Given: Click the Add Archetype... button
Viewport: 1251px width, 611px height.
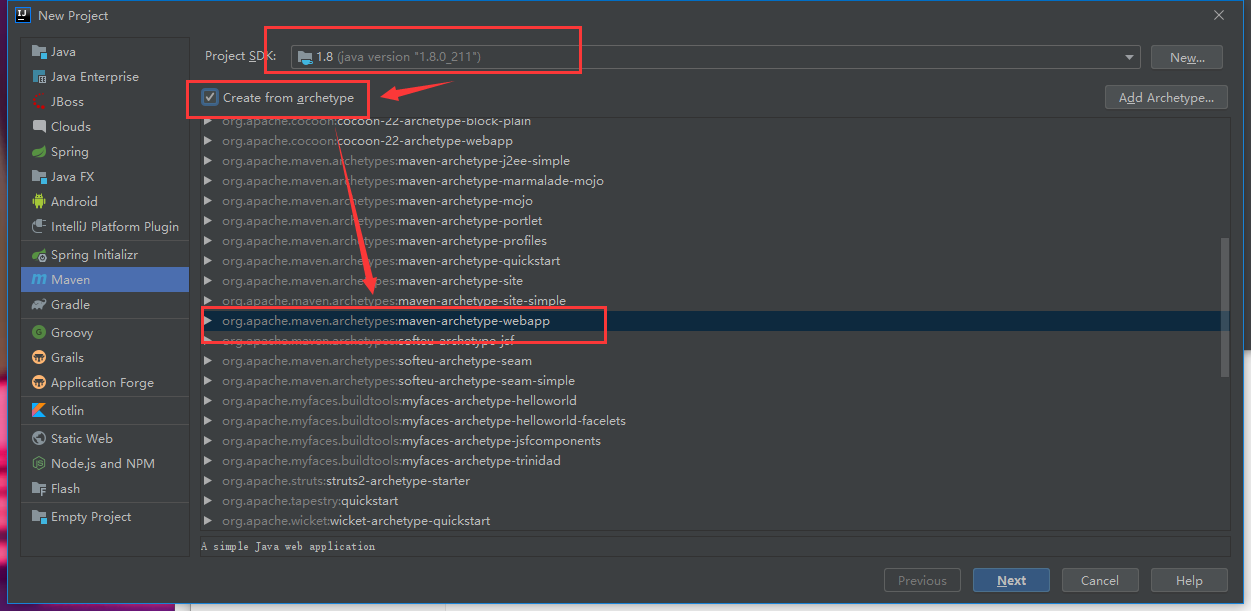Looking at the screenshot, I should coord(1166,97).
